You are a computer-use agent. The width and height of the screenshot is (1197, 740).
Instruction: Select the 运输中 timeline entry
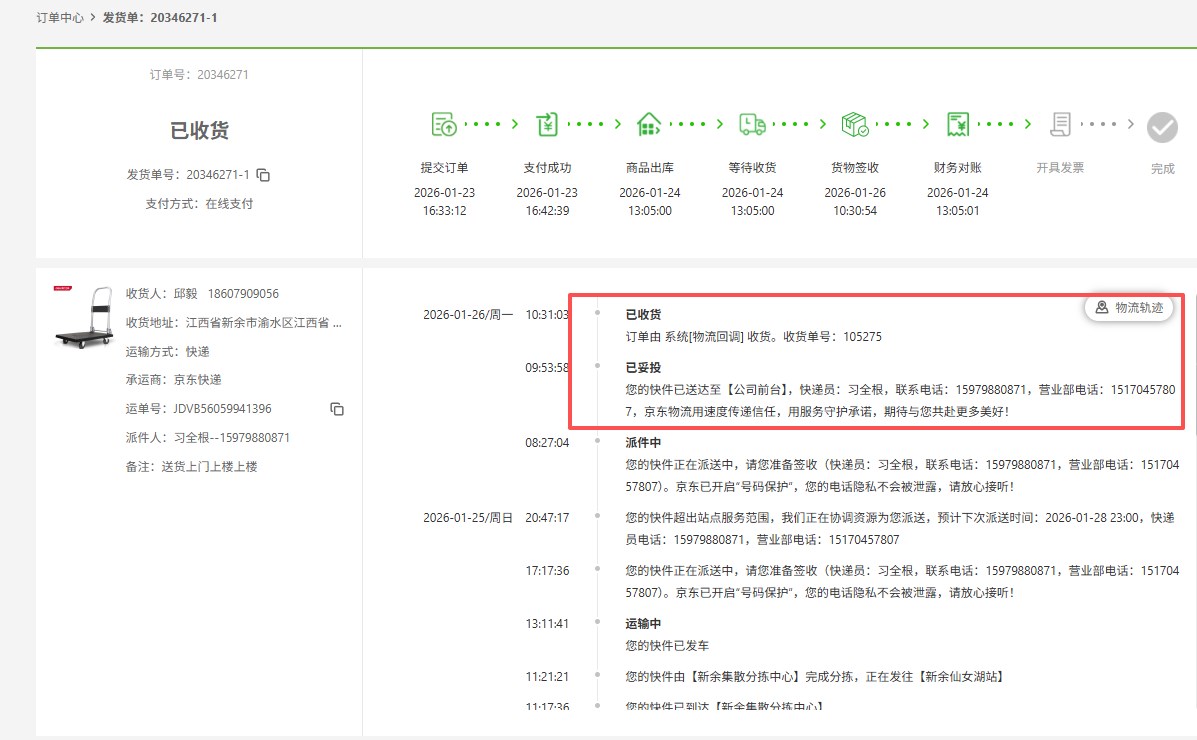tap(643, 623)
